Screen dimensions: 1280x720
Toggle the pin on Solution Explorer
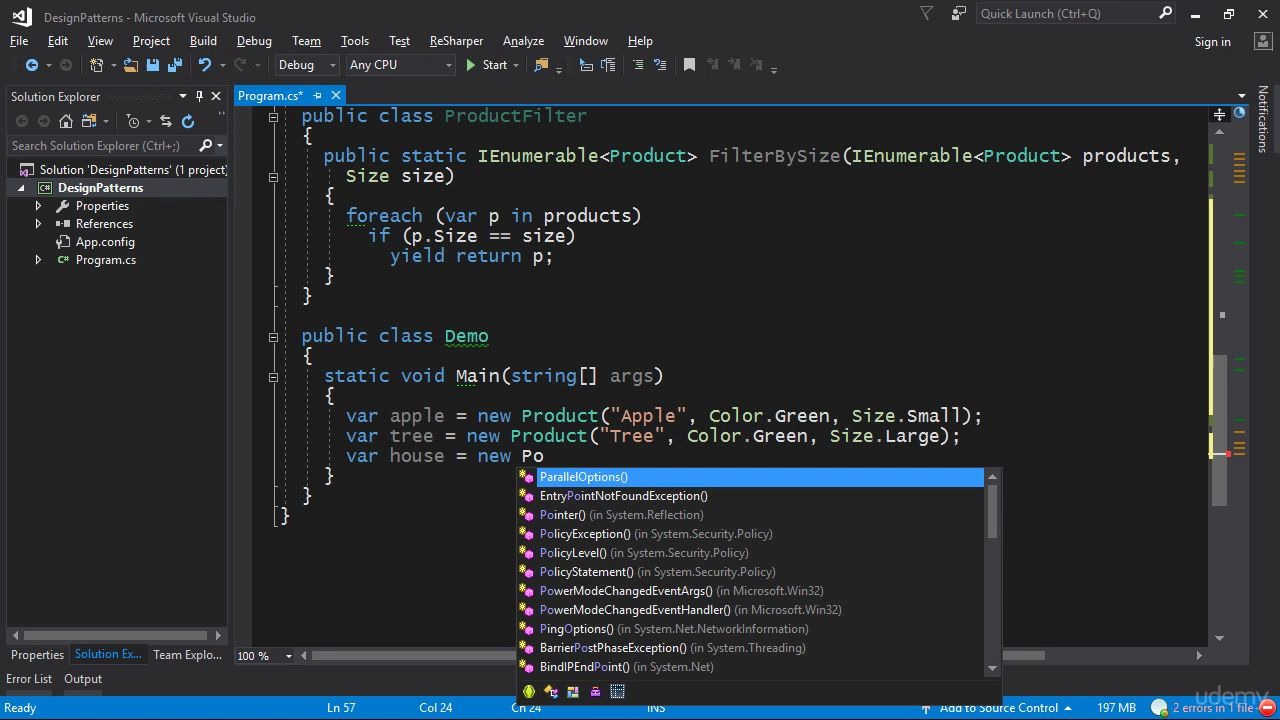point(198,96)
